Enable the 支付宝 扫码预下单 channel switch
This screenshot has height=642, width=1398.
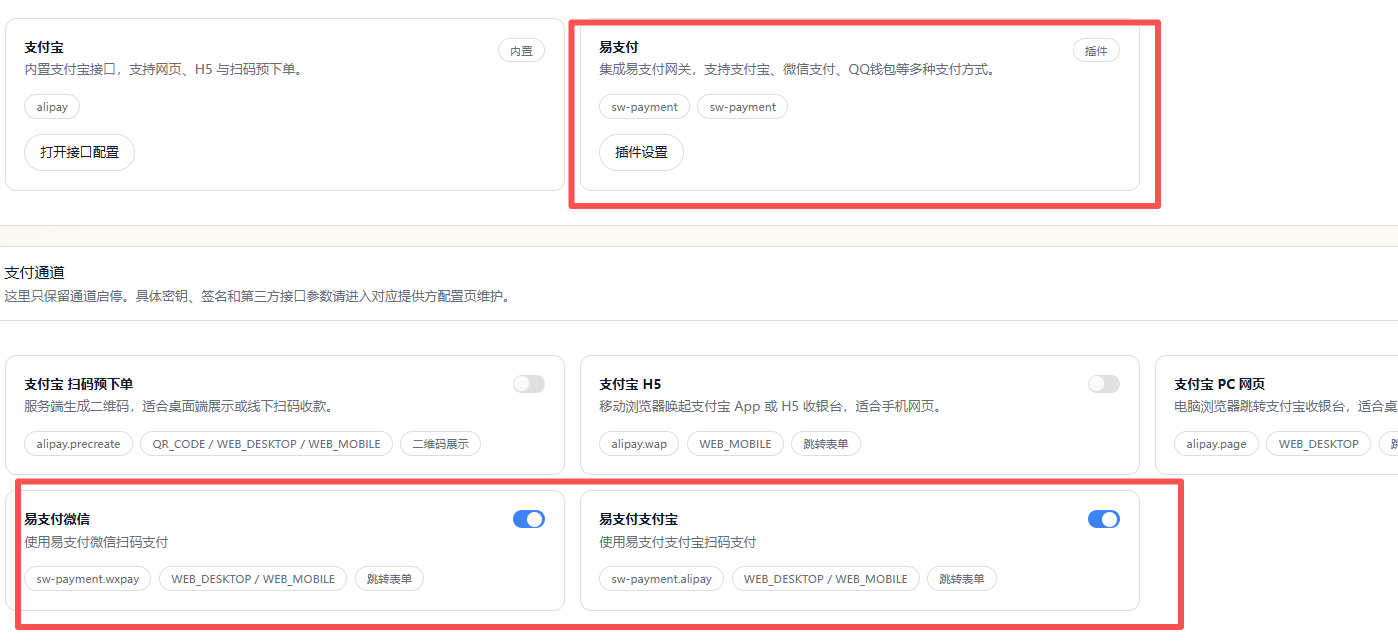(529, 384)
